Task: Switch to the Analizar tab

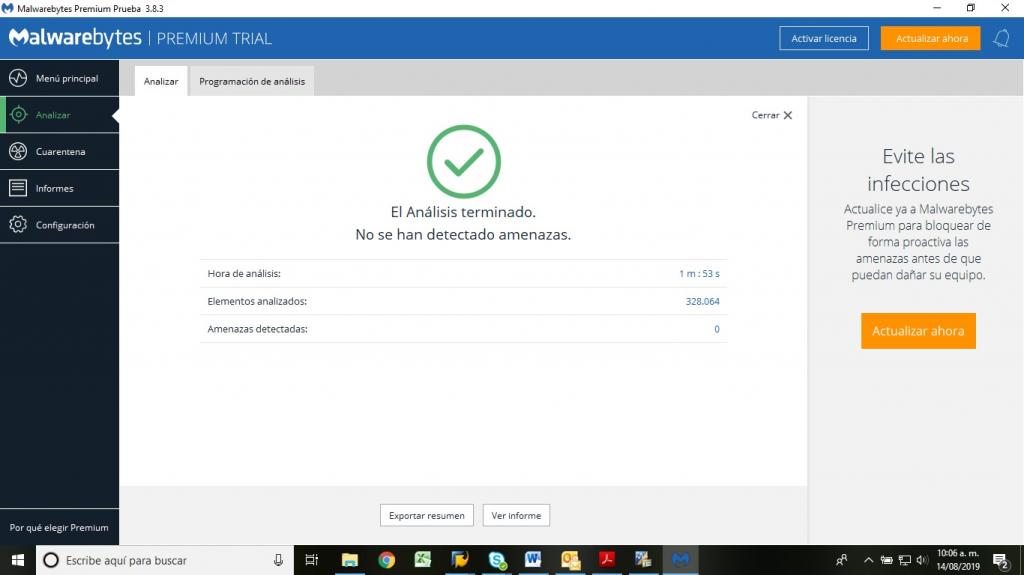Action: [161, 81]
